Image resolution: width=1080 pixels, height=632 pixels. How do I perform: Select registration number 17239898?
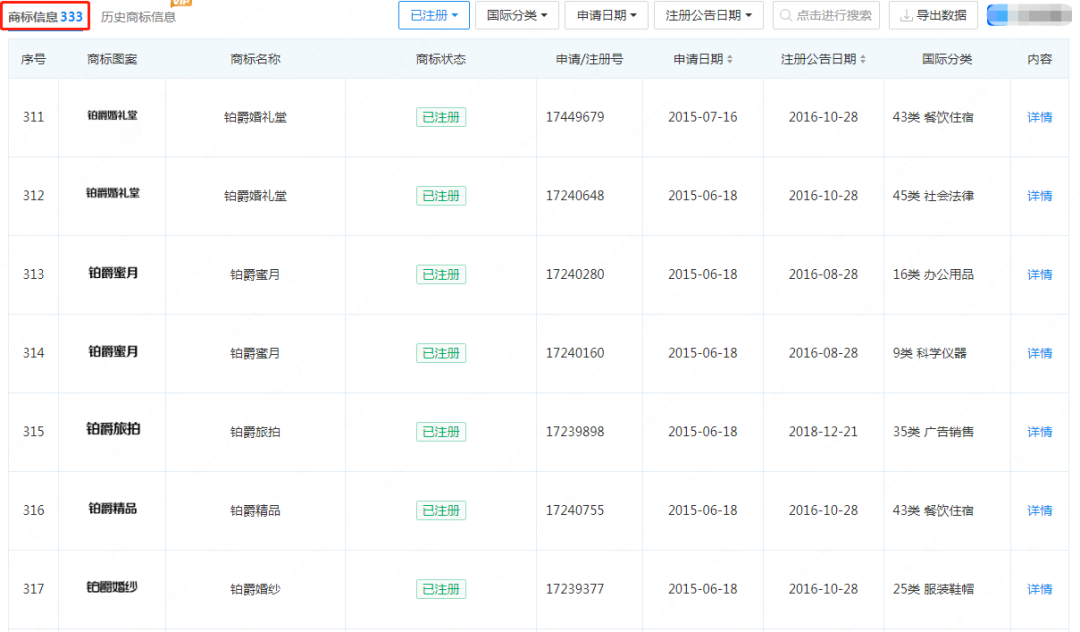coord(575,432)
